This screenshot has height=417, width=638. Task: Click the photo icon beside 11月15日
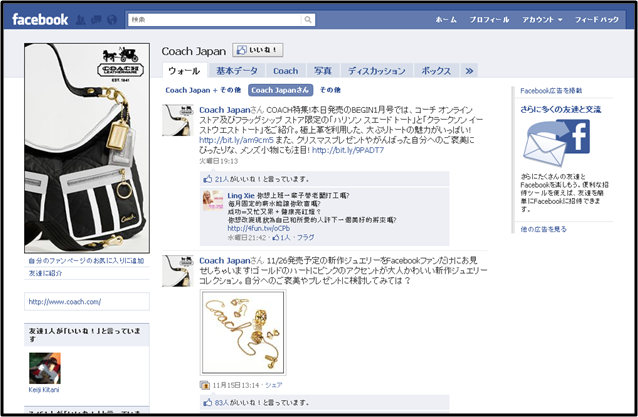(x=205, y=385)
